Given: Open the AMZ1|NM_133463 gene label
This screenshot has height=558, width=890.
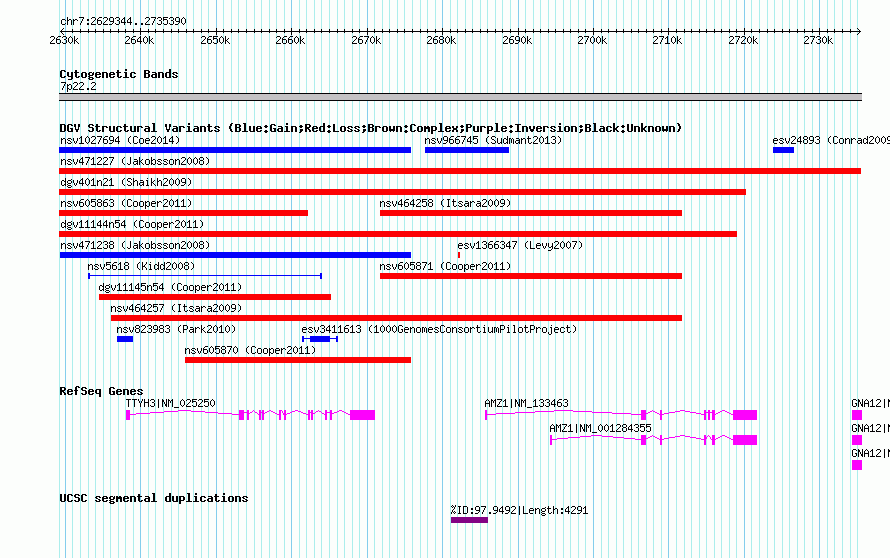Looking at the screenshot, I should [526, 403].
